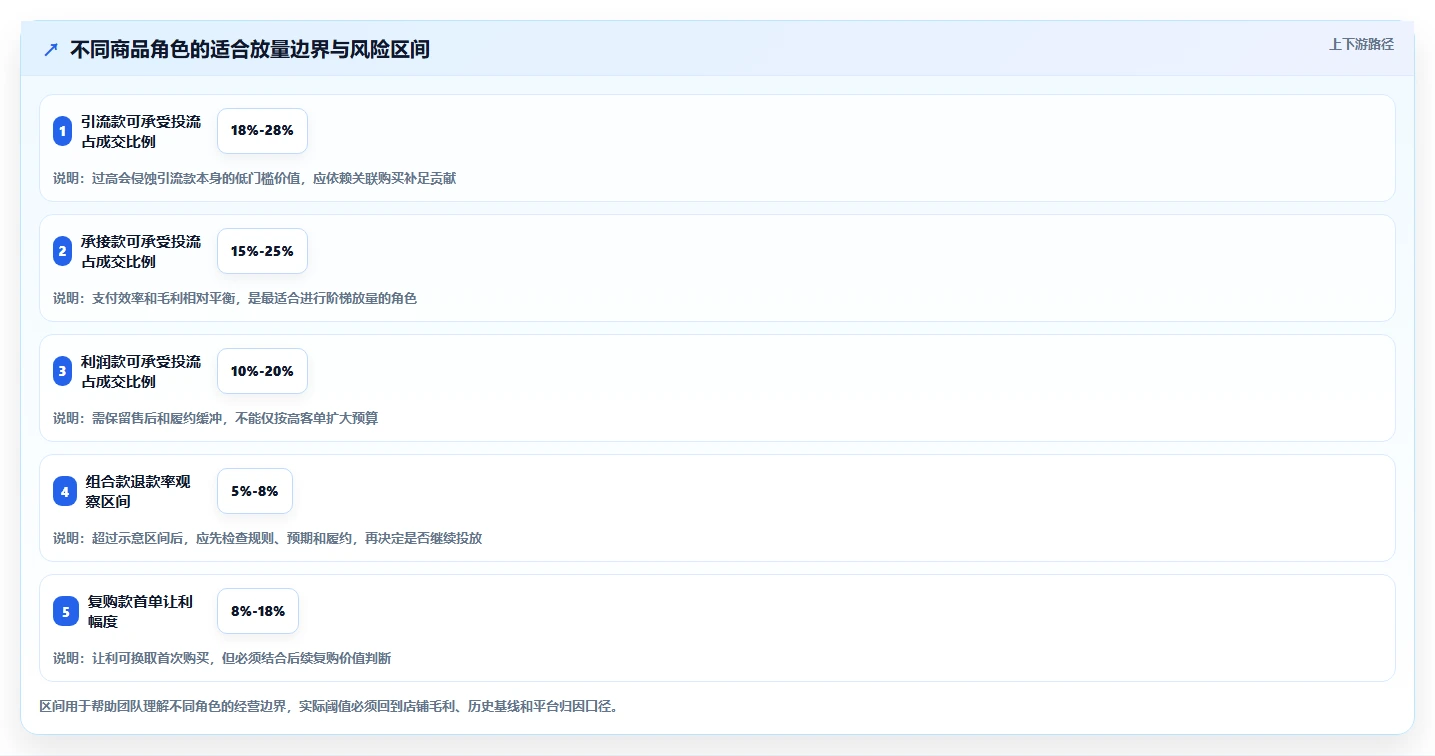The width and height of the screenshot is (1435, 756).
Task: Click number badge 1 for 引流款
Action: pos(63,131)
